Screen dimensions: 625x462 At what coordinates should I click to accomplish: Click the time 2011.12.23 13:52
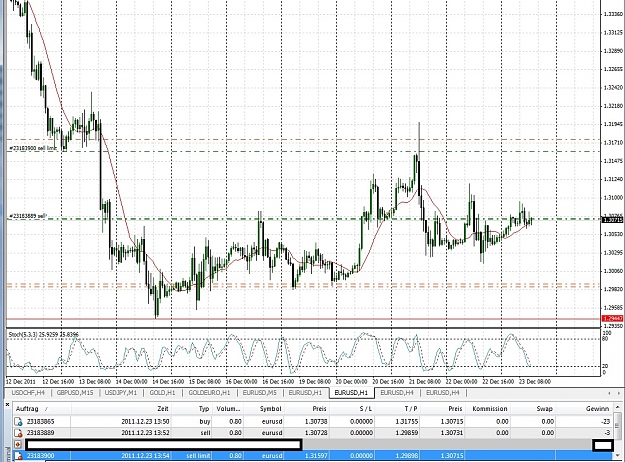[x=145, y=433]
